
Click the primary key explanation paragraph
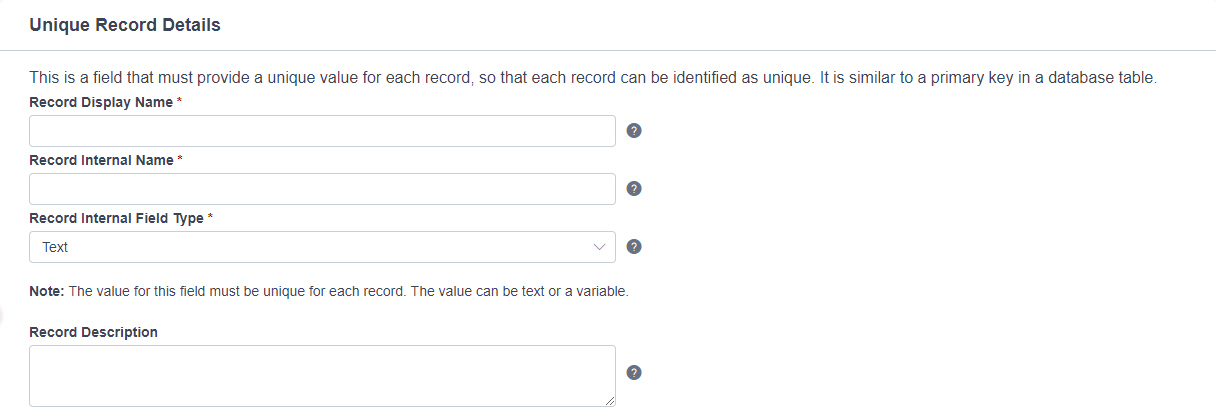coord(593,78)
